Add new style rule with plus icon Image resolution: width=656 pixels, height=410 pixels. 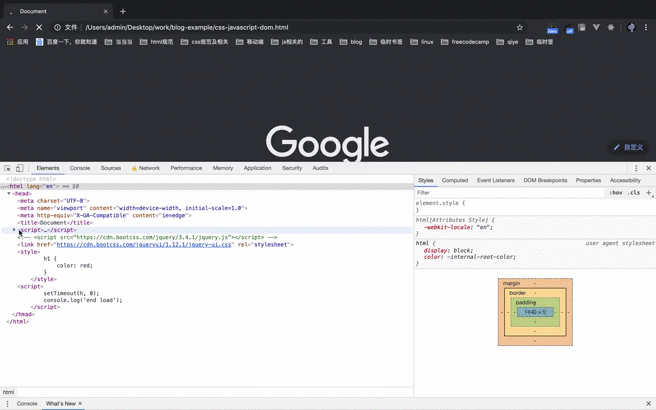point(649,192)
